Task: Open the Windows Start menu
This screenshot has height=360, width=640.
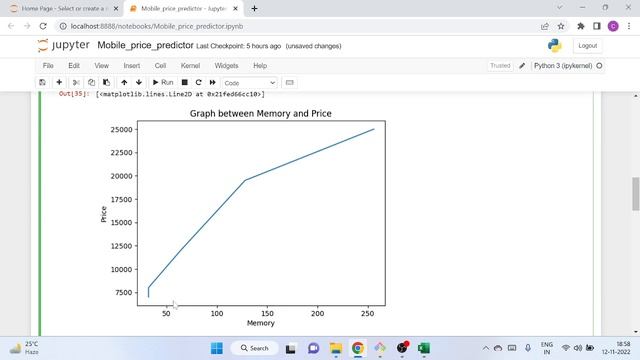Action: coord(217,348)
